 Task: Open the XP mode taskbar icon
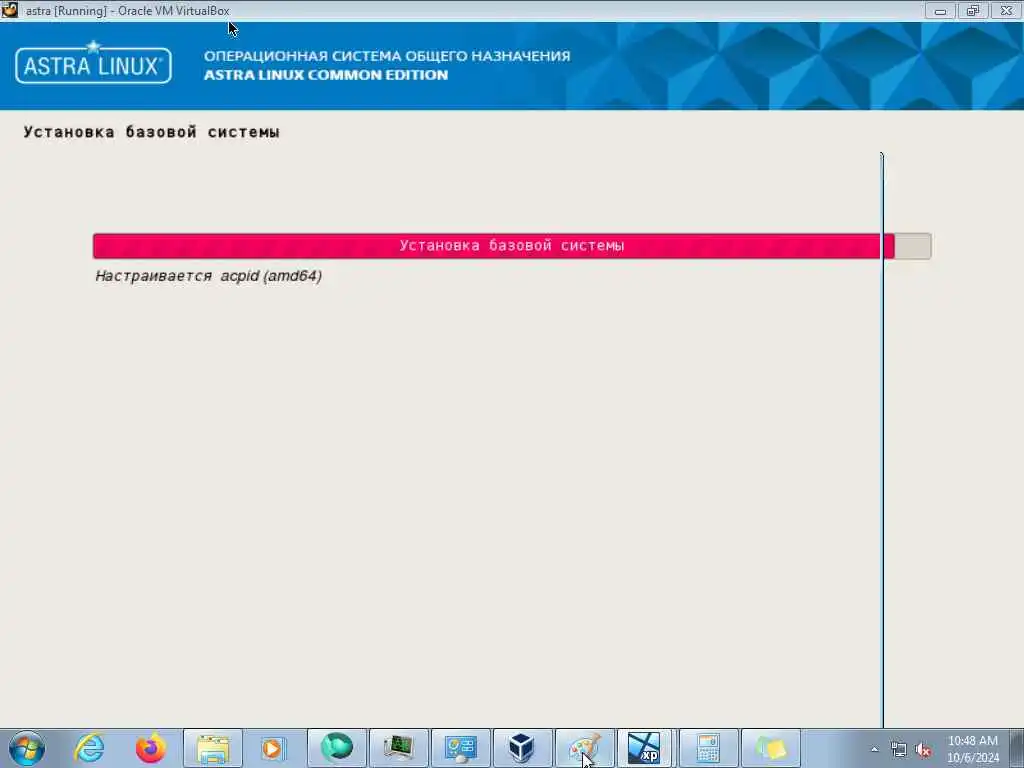pos(645,748)
